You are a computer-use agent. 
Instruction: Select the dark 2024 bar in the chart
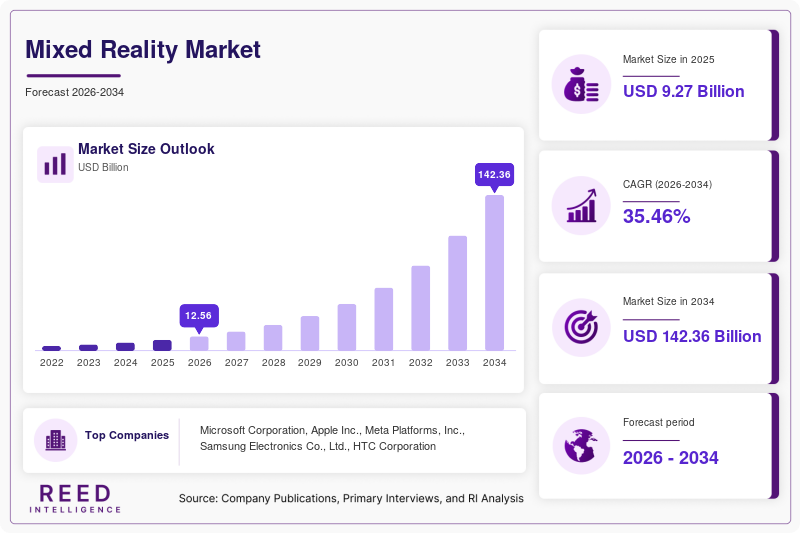coord(126,347)
